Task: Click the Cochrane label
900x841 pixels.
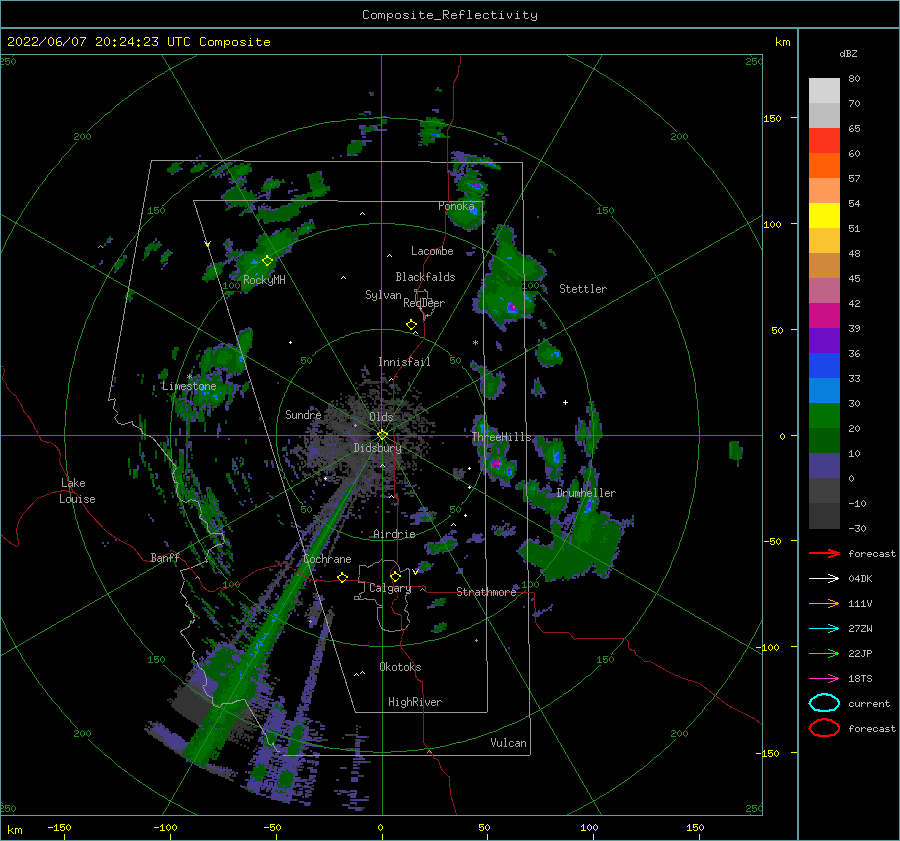Action: 327,559
